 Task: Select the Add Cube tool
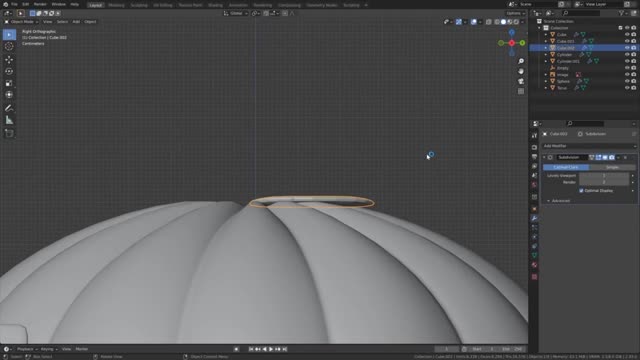(x=9, y=133)
